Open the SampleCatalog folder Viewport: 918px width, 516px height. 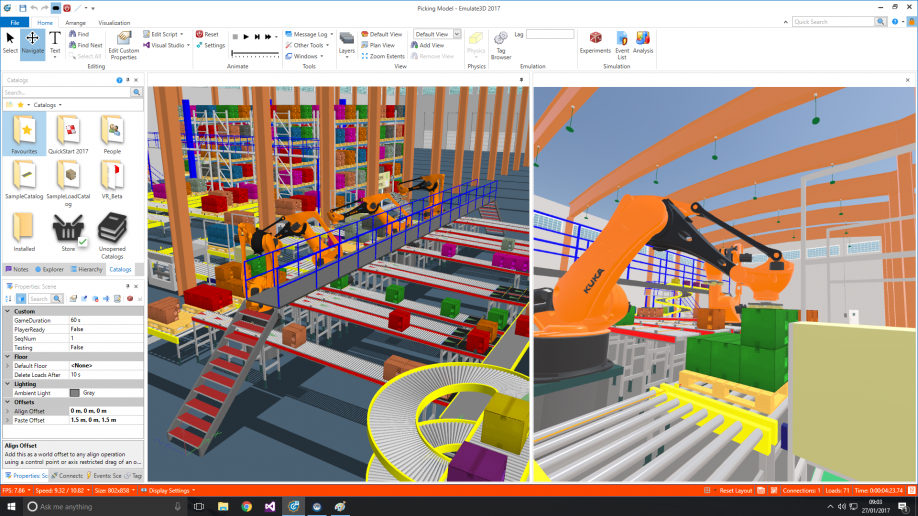coord(25,179)
